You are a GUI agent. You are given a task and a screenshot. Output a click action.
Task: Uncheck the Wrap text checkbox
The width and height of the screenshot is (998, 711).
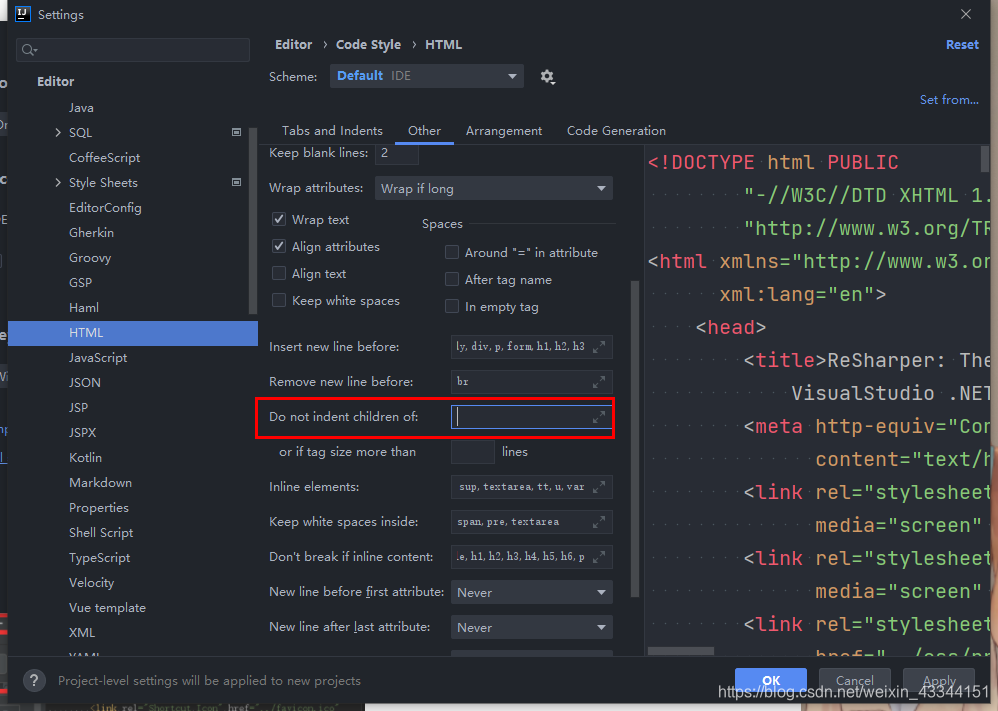[279, 220]
